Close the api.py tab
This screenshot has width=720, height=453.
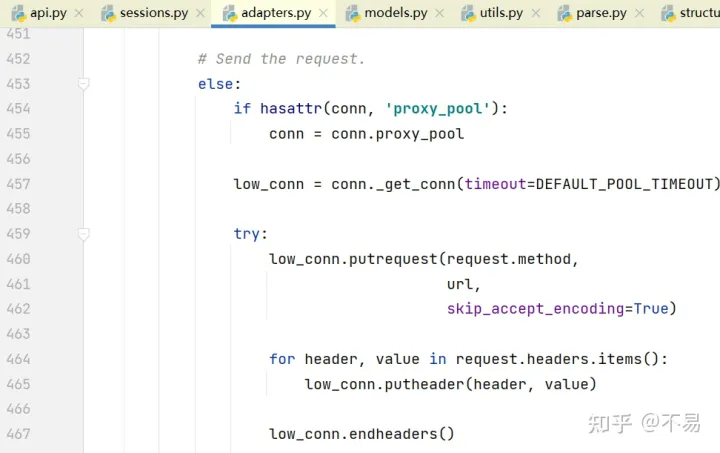[x=79, y=13]
